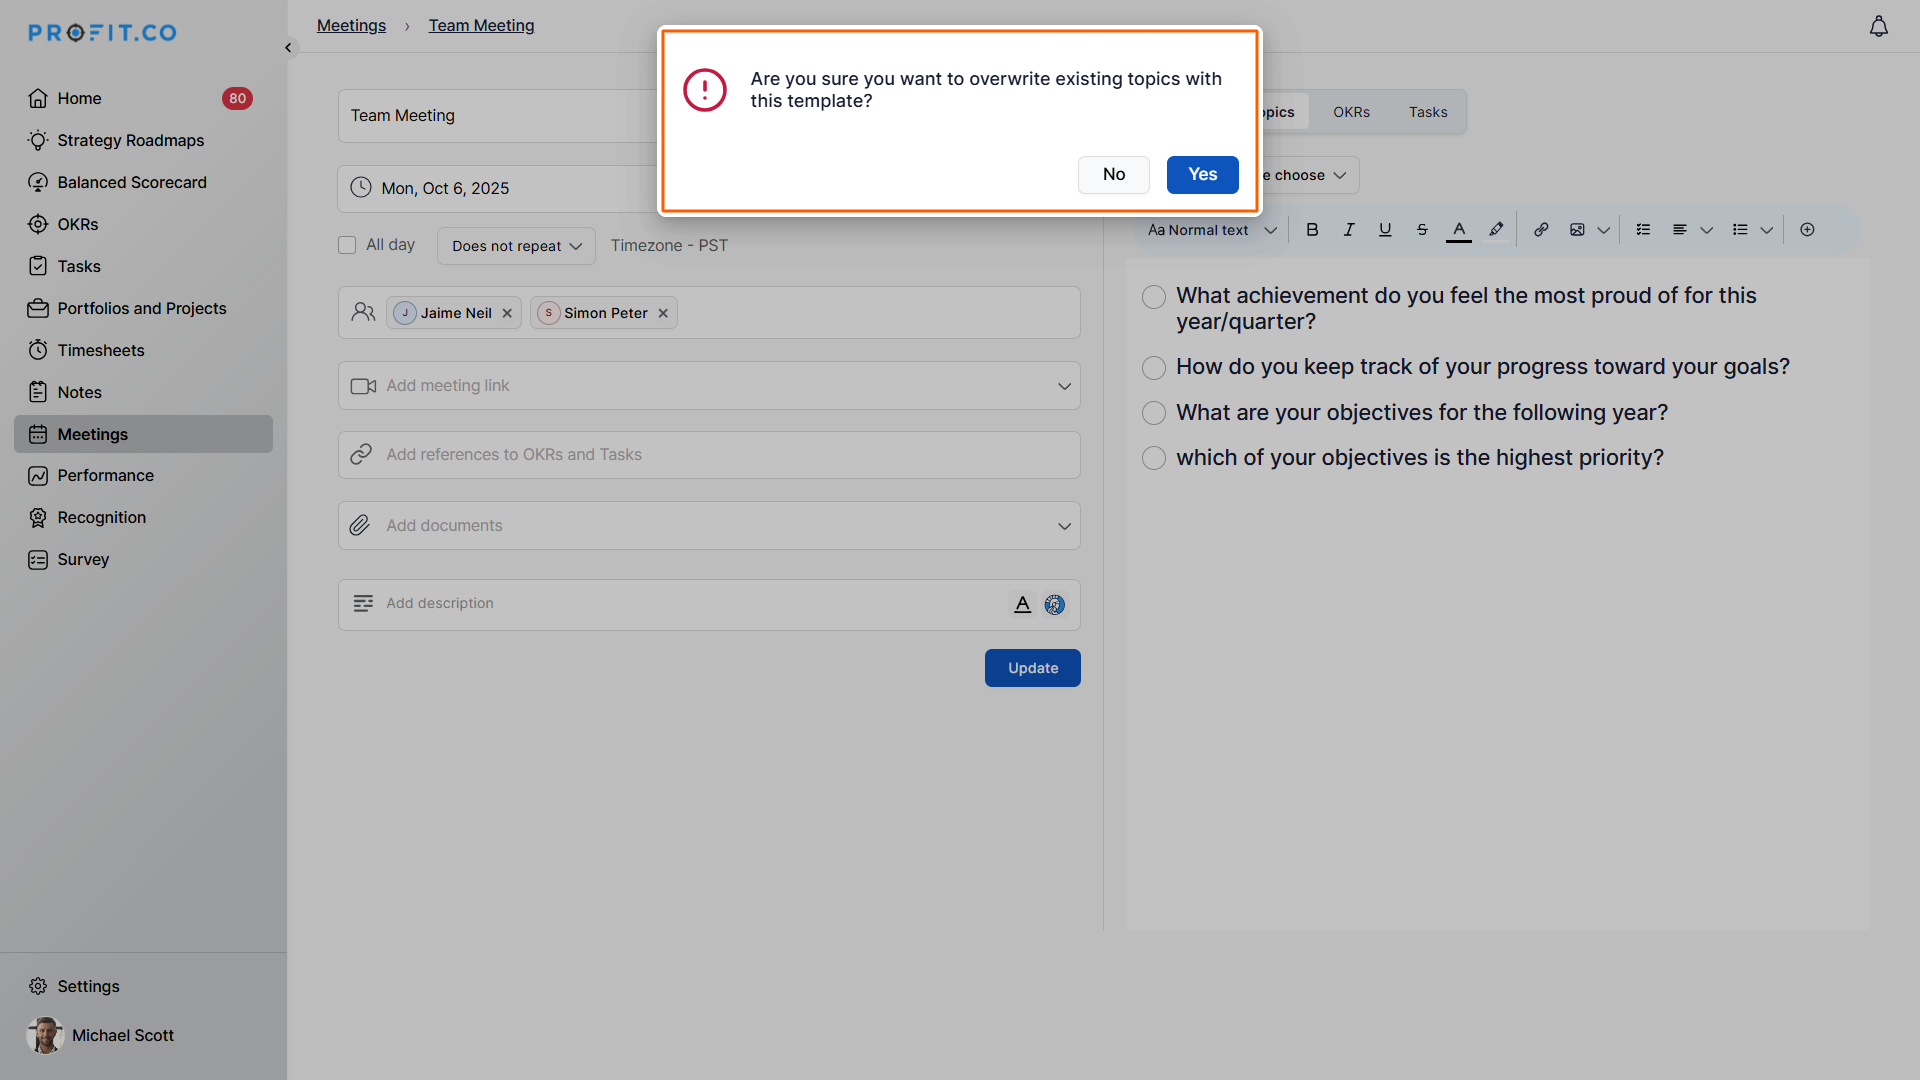Image resolution: width=1920 pixels, height=1080 pixels.
Task: Click the strikethrough formatting icon
Action: tap(1422, 230)
